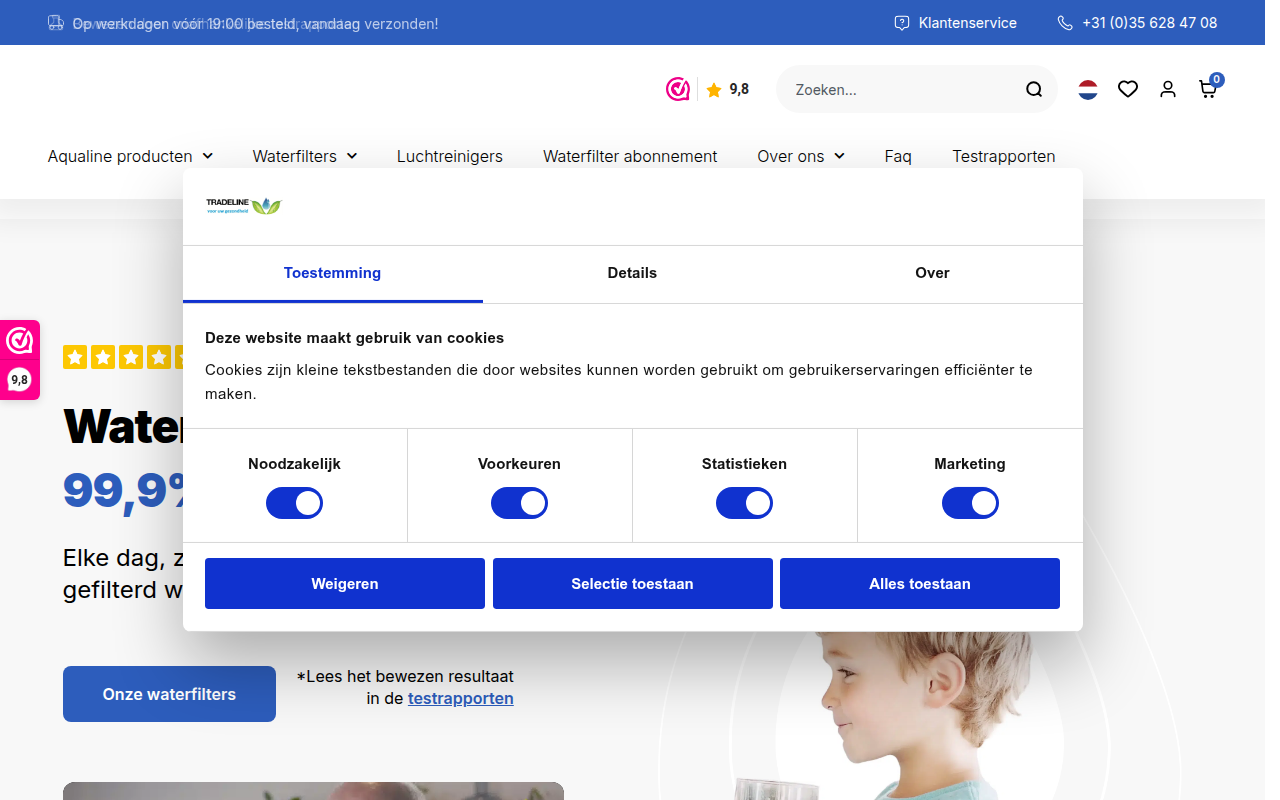
Task: Disable the Statistieken cookies switch
Action: (744, 503)
